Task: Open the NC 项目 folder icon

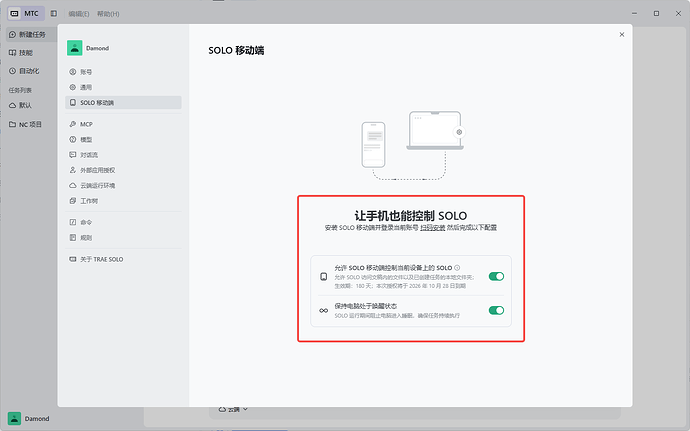Action: (x=12, y=125)
